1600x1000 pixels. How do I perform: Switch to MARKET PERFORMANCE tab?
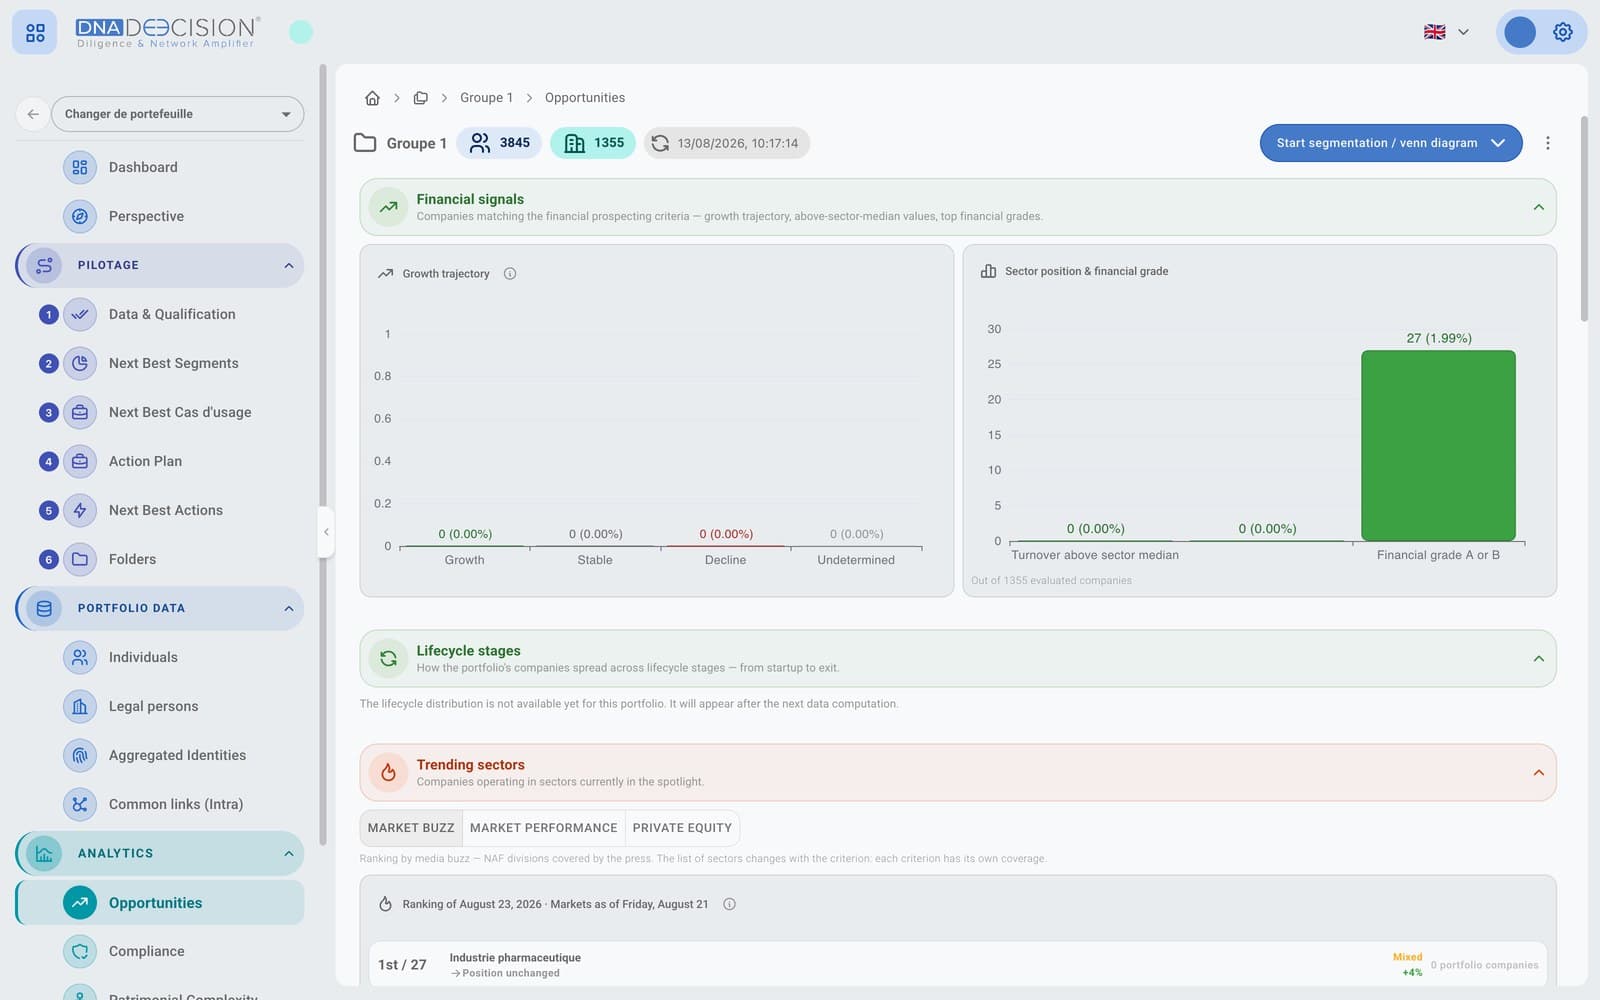tap(543, 828)
